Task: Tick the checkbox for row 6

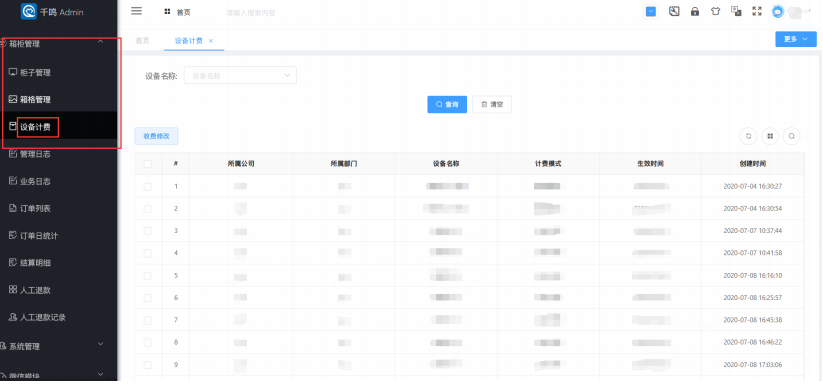Action: click(x=147, y=297)
